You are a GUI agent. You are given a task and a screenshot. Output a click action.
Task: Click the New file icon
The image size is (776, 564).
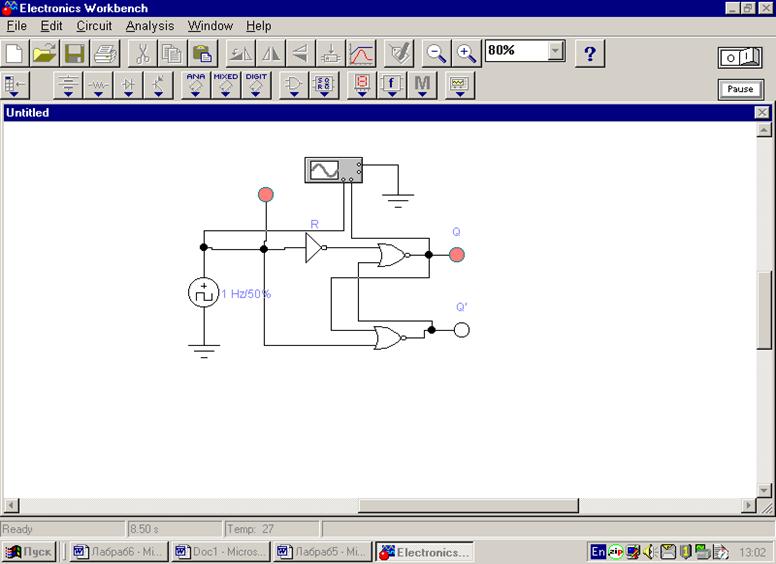pyautogui.click(x=15, y=53)
